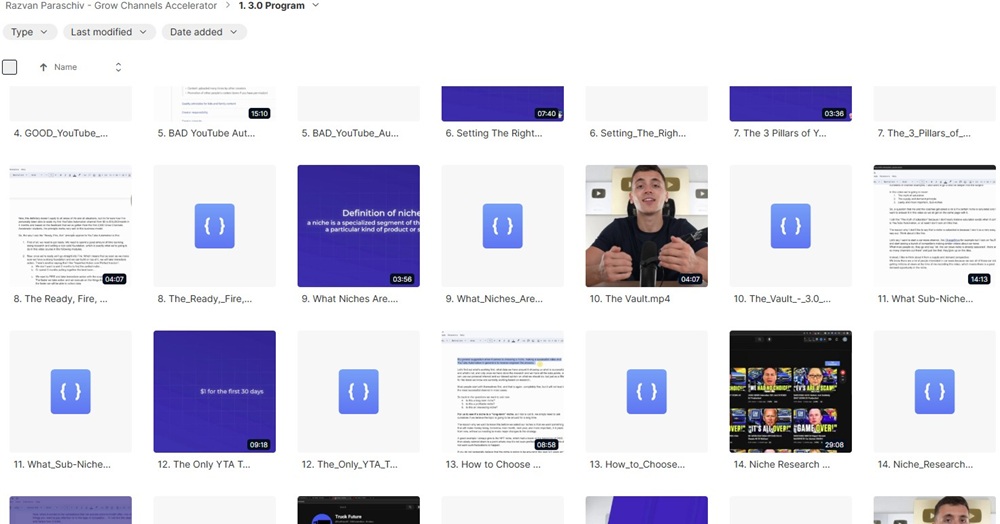The height and width of the screenshot is (524, 1000).
Task: Open the Last modified filter dropdown
Action: [109, 32]
